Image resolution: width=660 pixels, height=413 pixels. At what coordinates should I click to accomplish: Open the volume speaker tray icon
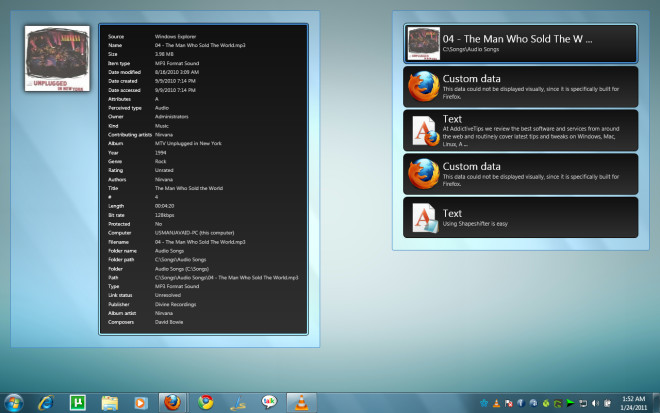point(595,403)
